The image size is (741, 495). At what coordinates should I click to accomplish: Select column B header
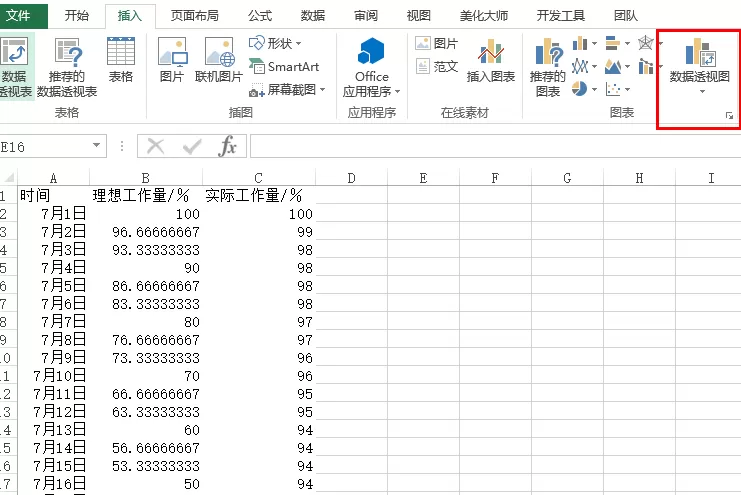pyautogui.click(x=146, y=178)
